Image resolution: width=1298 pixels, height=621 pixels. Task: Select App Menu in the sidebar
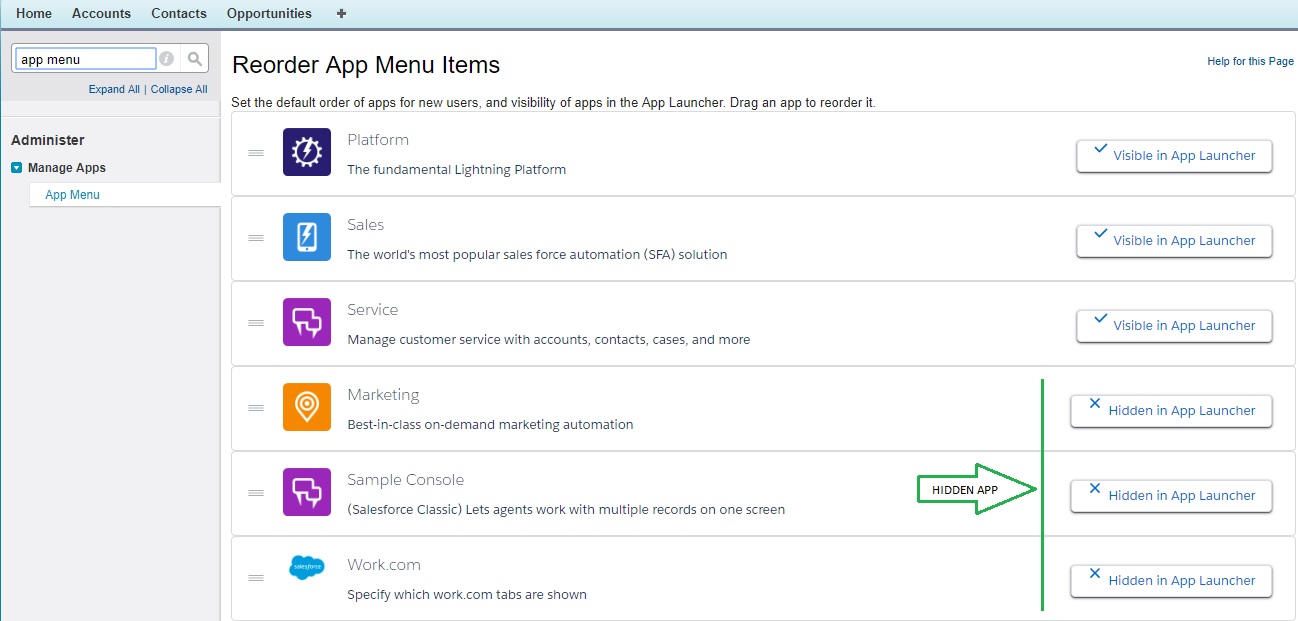pos(71,194)
